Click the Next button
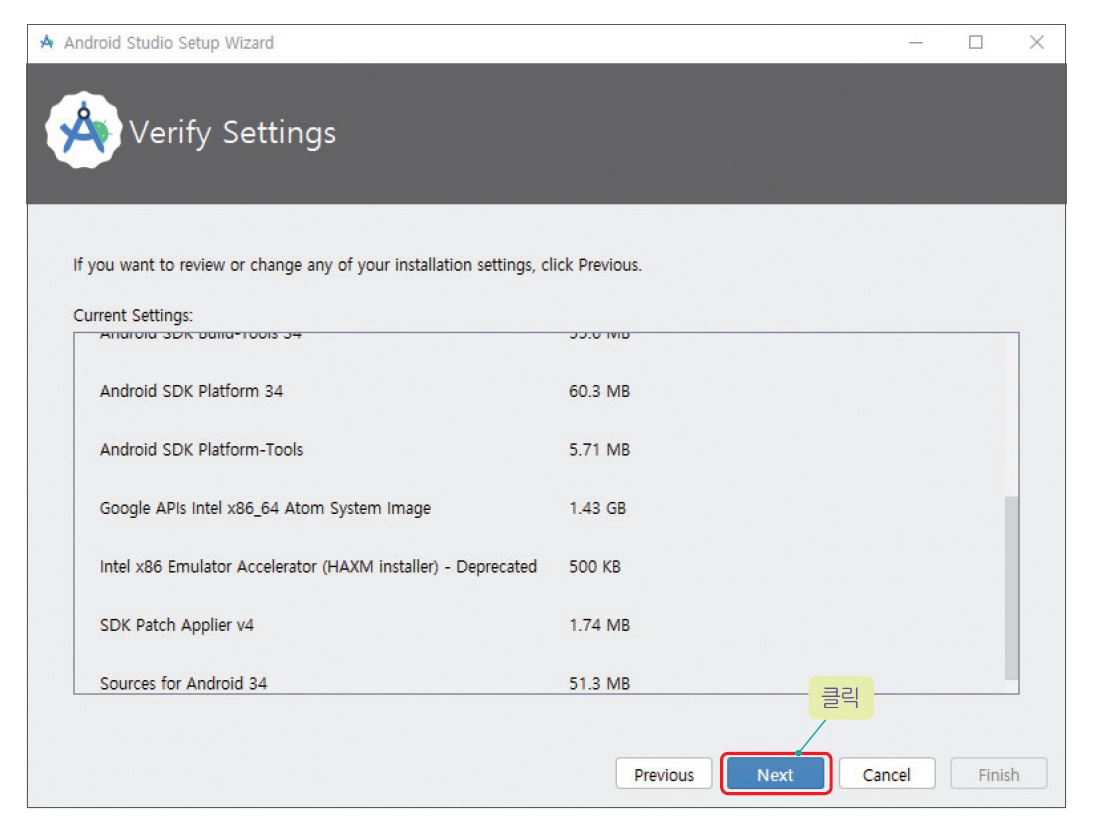 click(x=775, y=774)
